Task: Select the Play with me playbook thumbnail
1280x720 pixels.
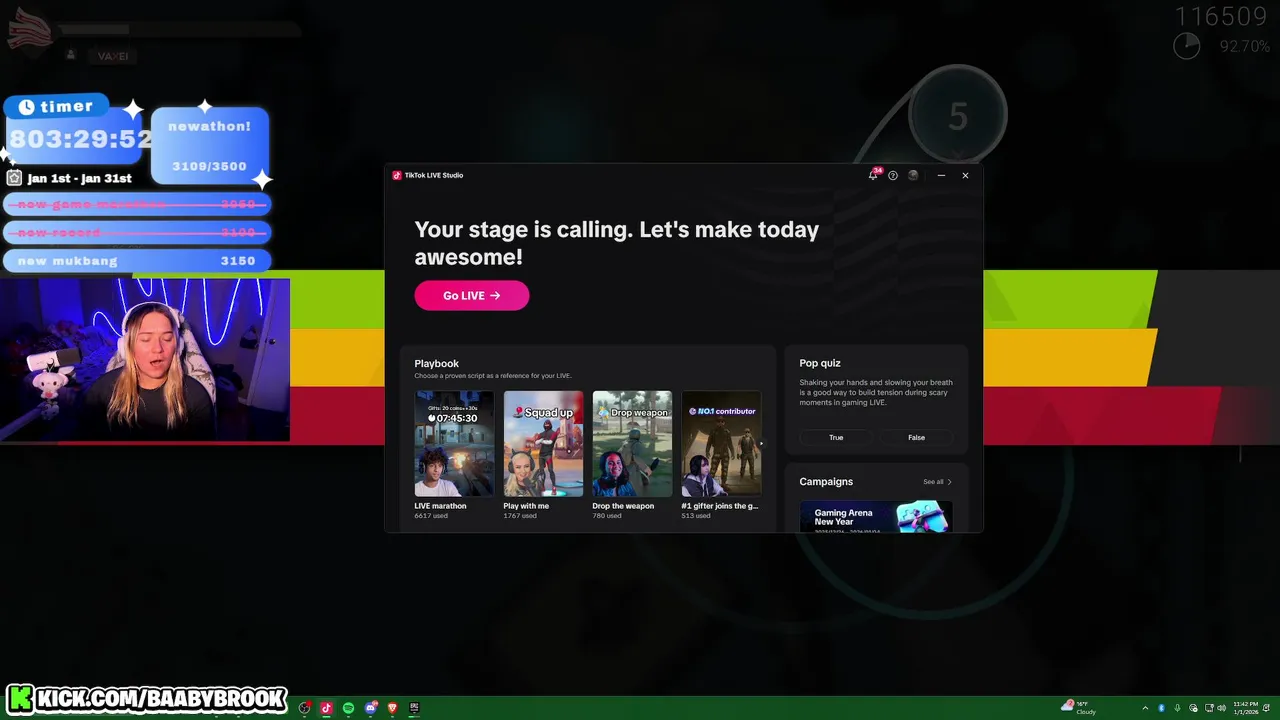Action: tap(543, 443)
